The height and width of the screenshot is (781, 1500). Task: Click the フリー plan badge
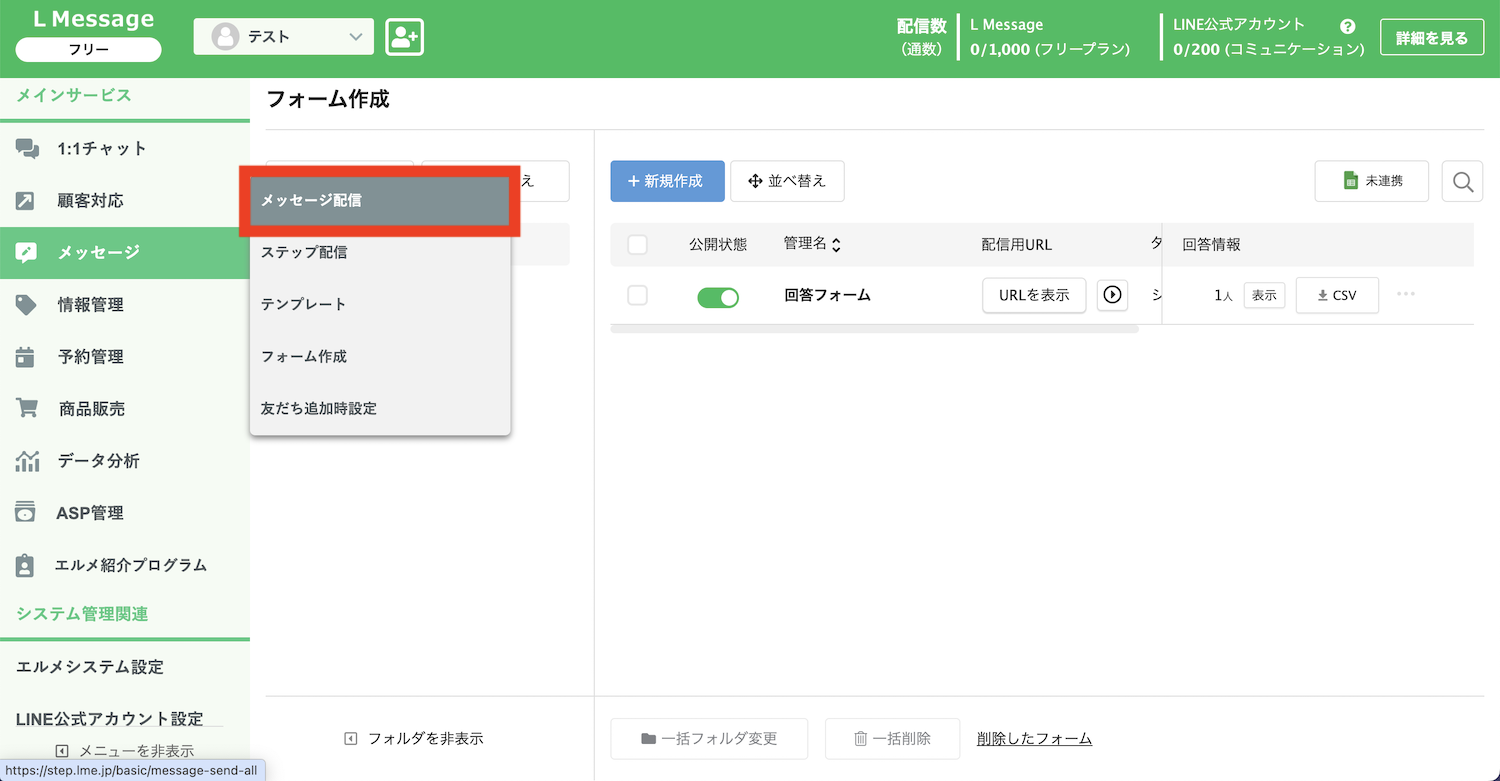click(89, 49)
